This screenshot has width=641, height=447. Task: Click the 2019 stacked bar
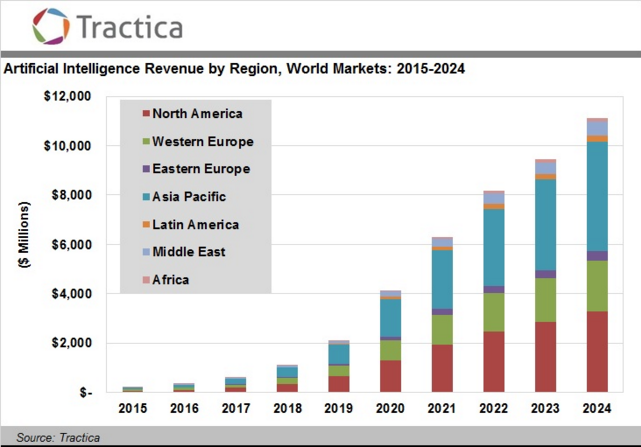(x=339, y=366)
